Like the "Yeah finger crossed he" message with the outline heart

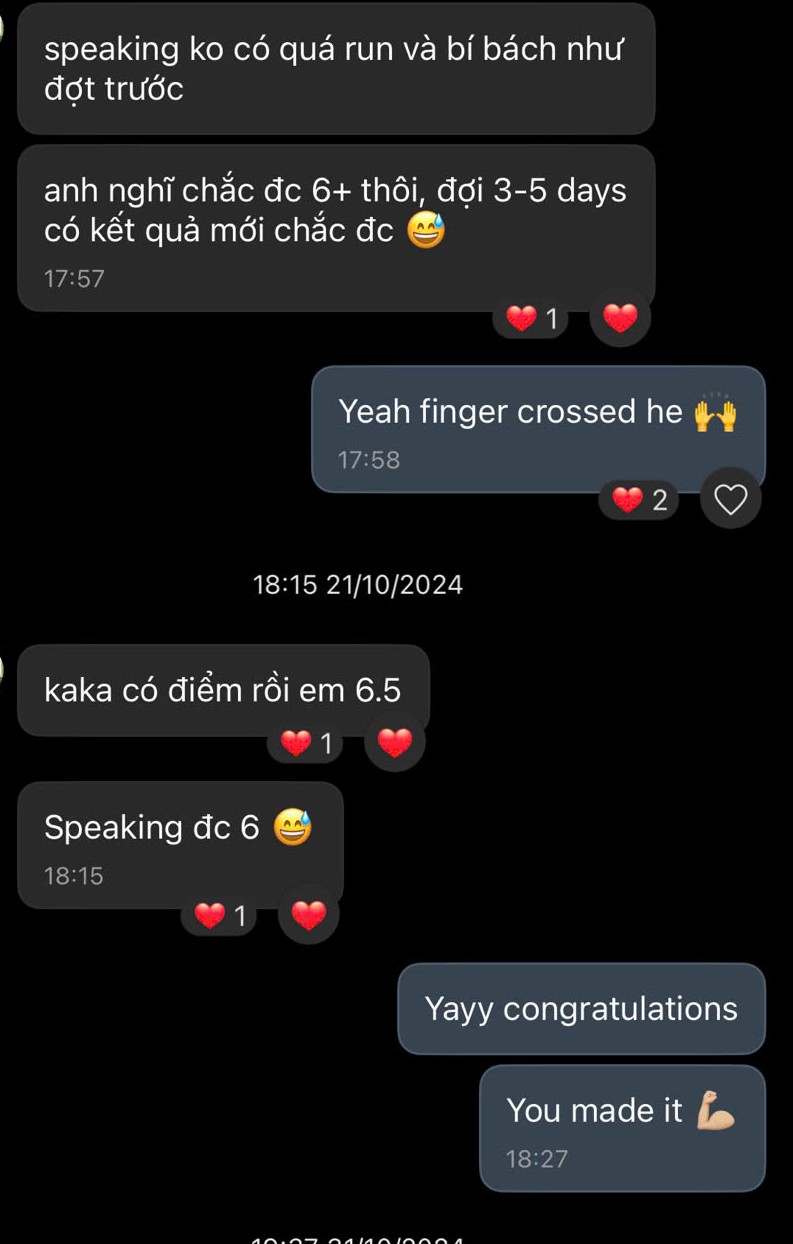pyautogui.click(x=731, y=498)
